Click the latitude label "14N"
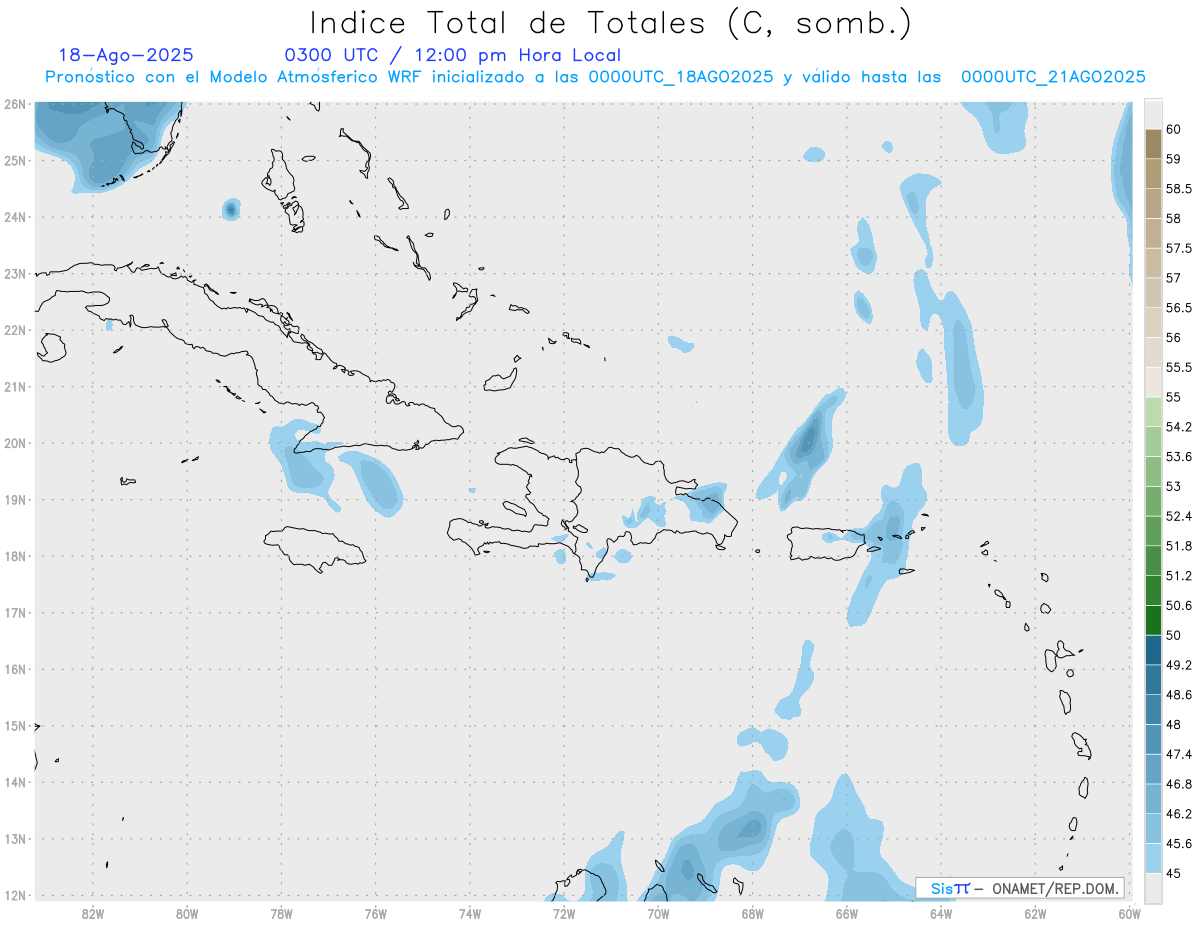 pyautogui.click(x=15, y=783)
